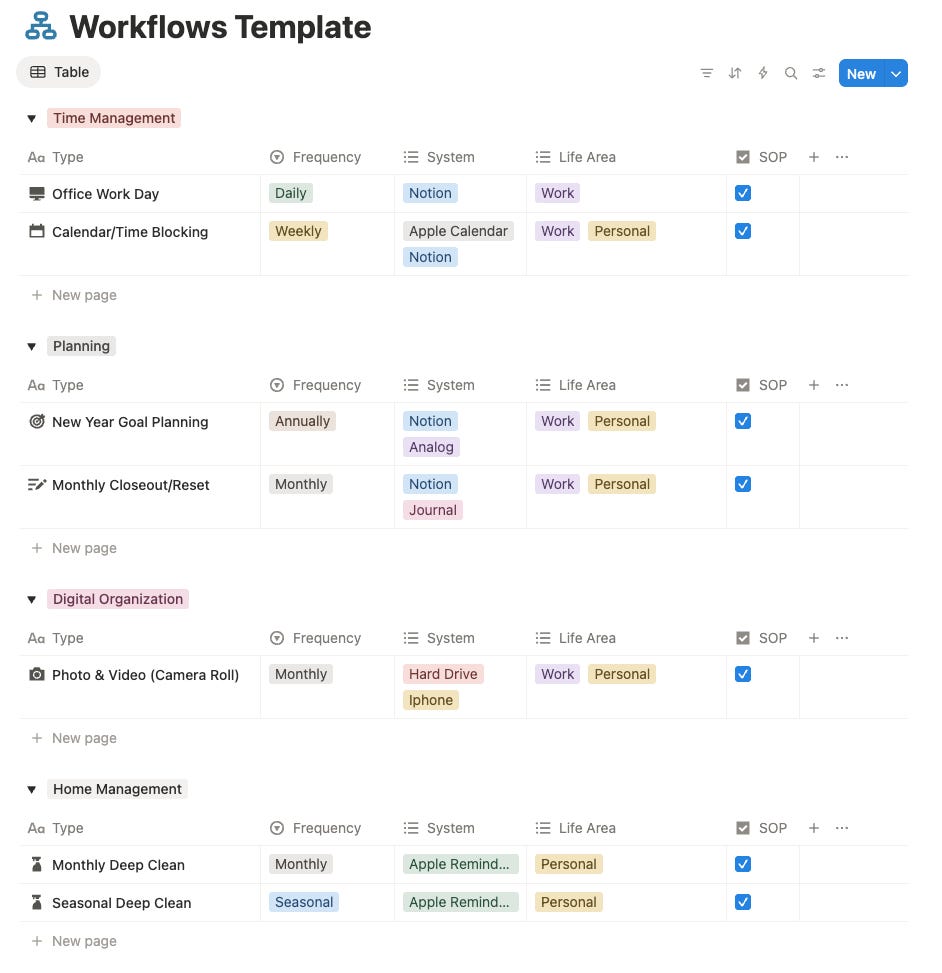
Task: Add a property in Home Management group
Action: (x=814, y=828)
